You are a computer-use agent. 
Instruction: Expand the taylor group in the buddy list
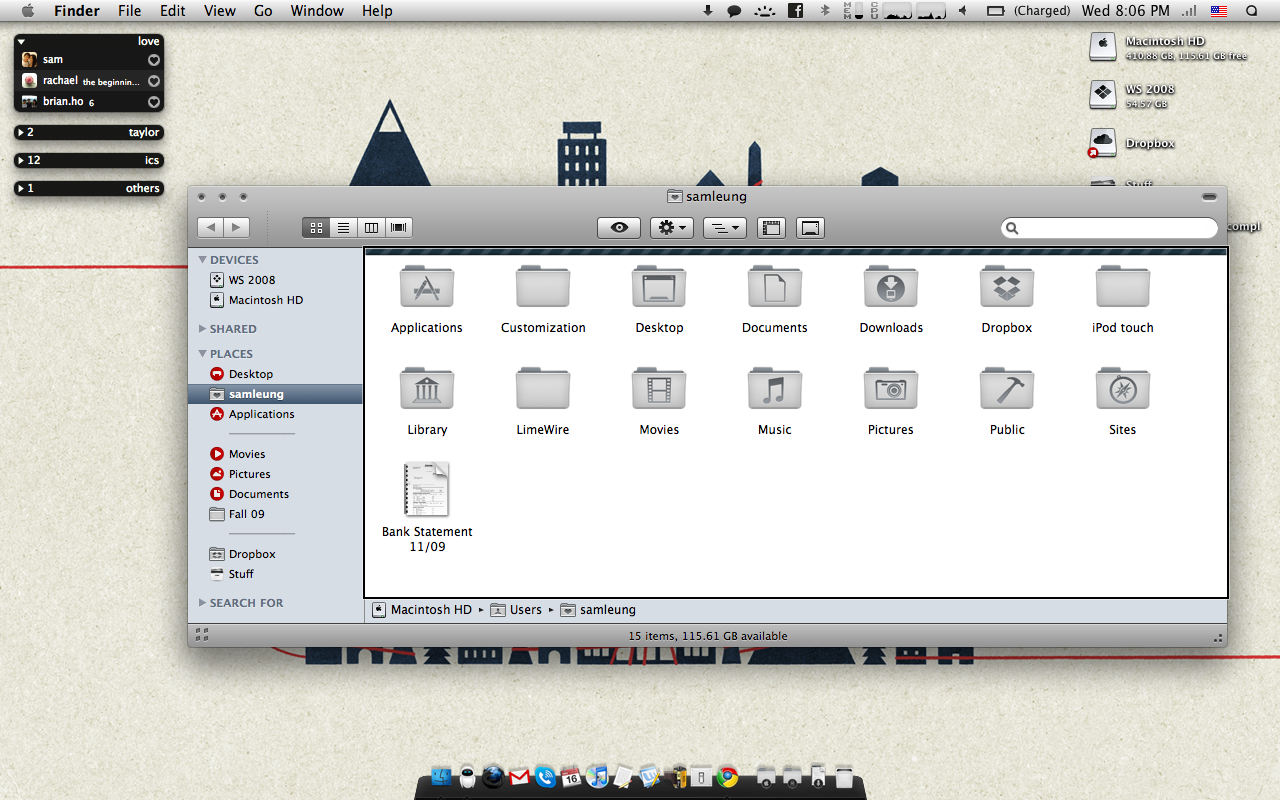[x=20, y=132]
